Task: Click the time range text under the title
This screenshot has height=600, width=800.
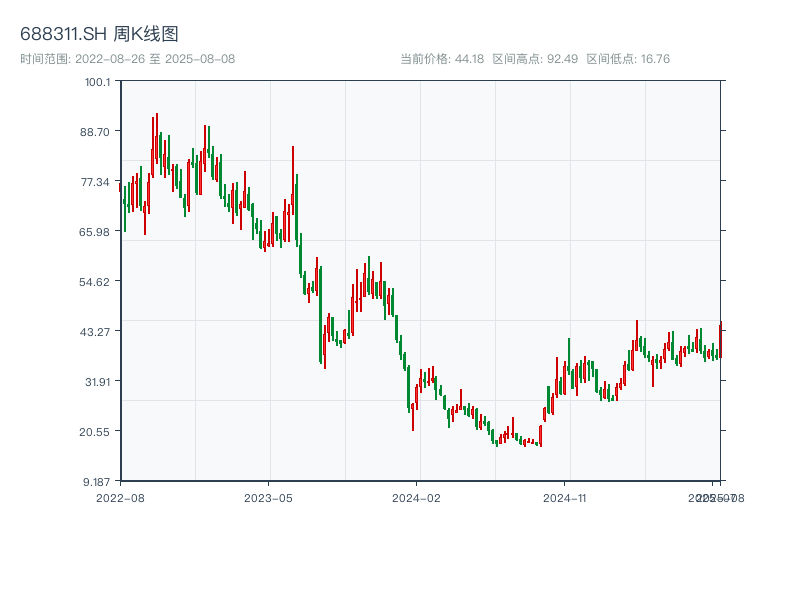Action: click(x=128, y=59)
